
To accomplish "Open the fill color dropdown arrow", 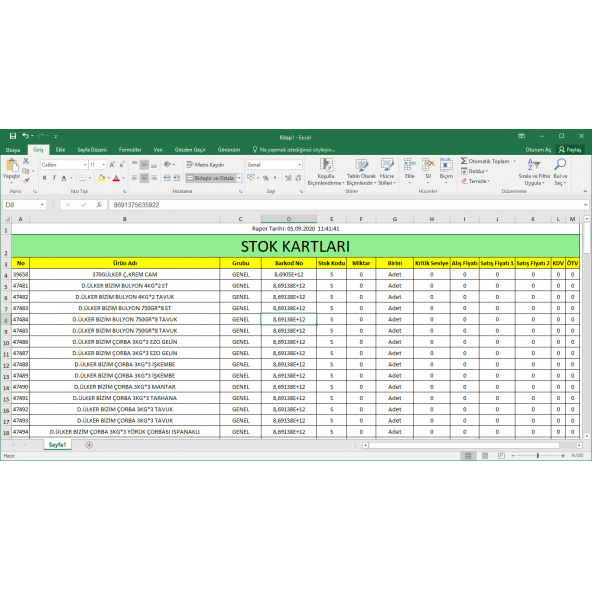I will click(108, 178).
